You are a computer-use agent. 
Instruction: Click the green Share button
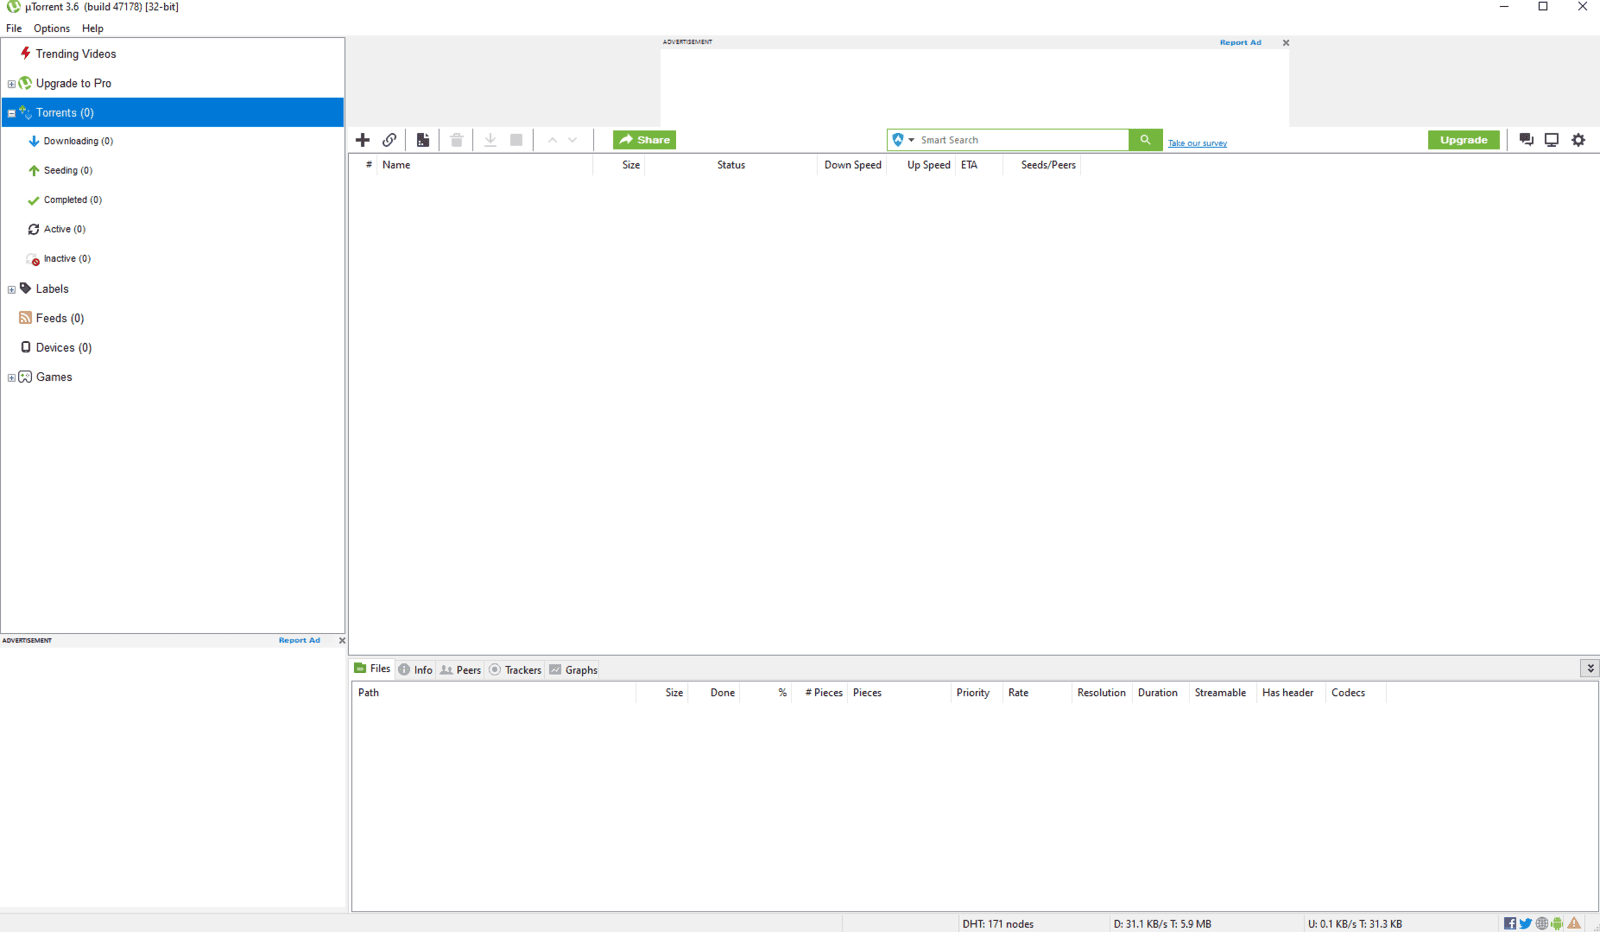click(644, 140)
